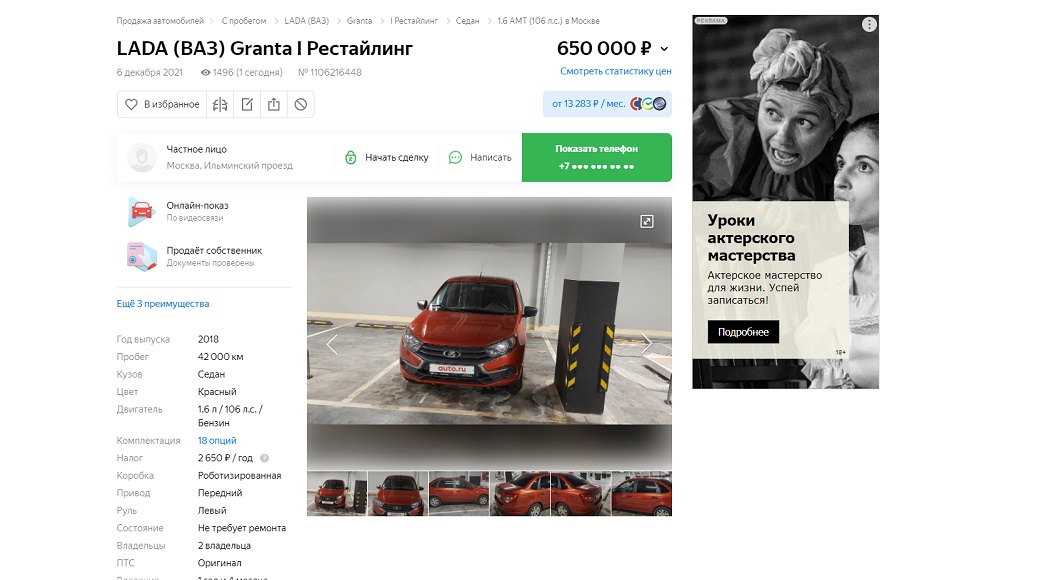Go to the previous photo with the left arrow
The height and width of the screenshot is (580, 1038).
(x=332, y=344)
